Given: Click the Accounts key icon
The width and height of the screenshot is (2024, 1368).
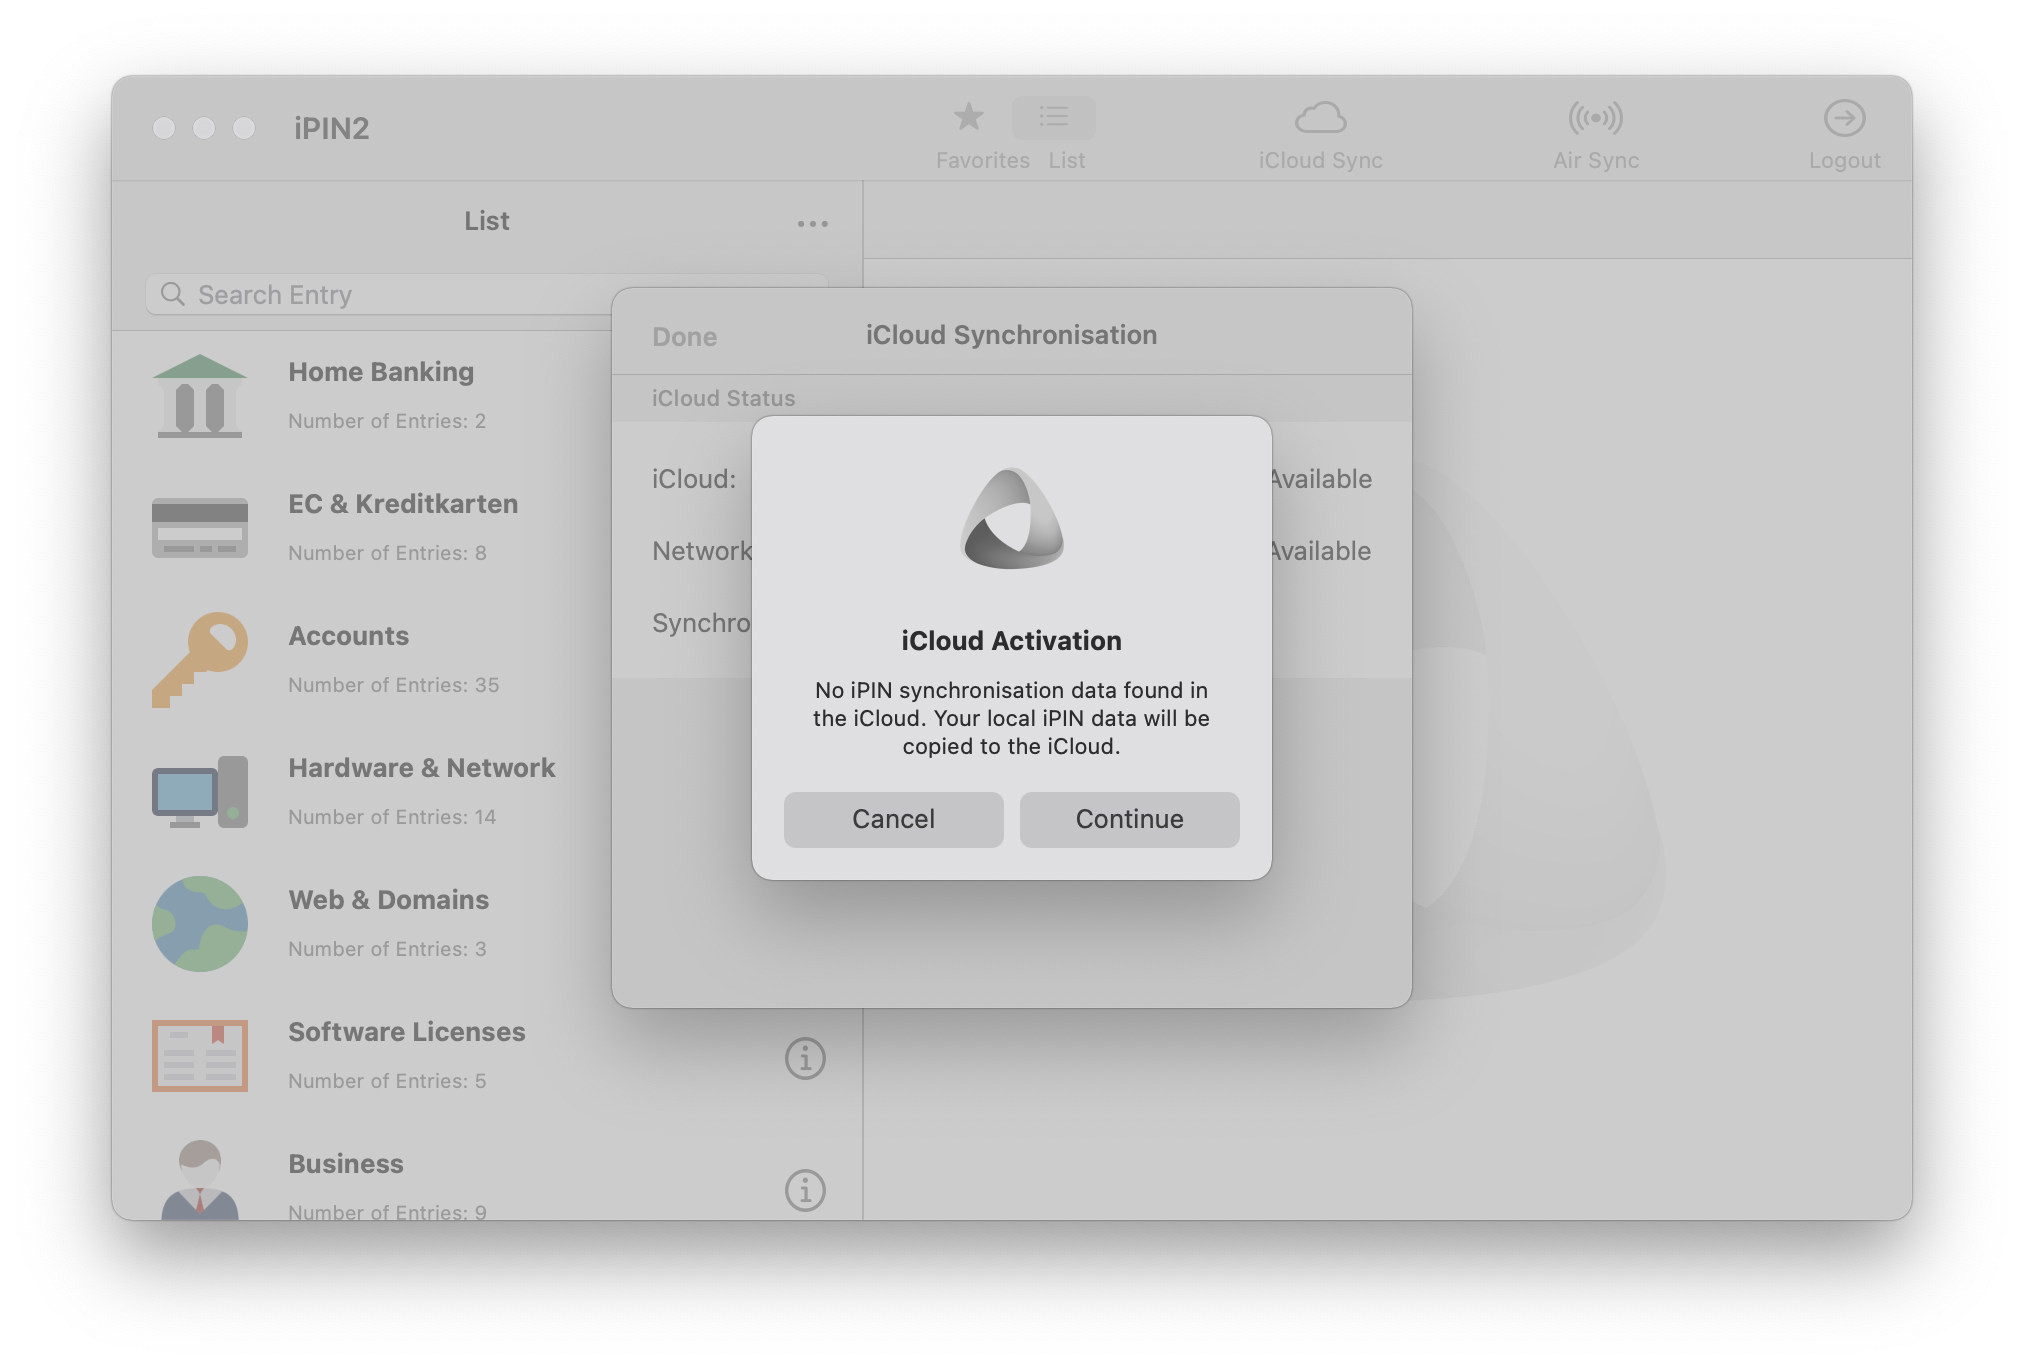Looking at the screenshot, I should 199,659.
